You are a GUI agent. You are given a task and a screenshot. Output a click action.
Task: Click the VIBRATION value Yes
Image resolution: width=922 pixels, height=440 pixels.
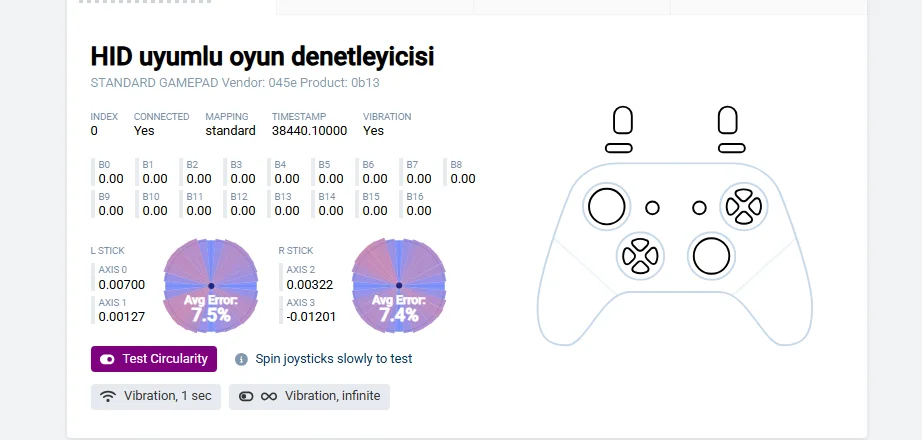point(373,131)
